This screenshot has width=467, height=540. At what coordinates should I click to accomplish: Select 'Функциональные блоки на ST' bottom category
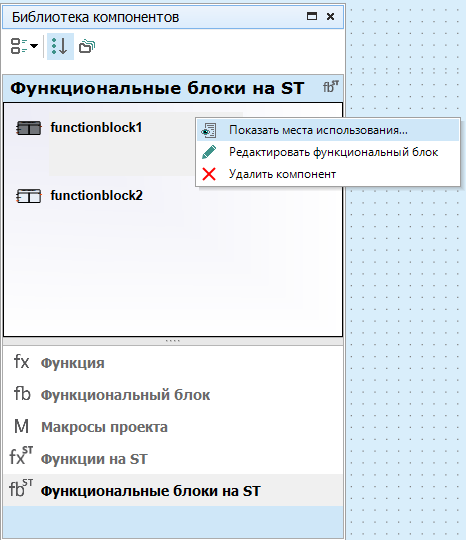(173, 490)
